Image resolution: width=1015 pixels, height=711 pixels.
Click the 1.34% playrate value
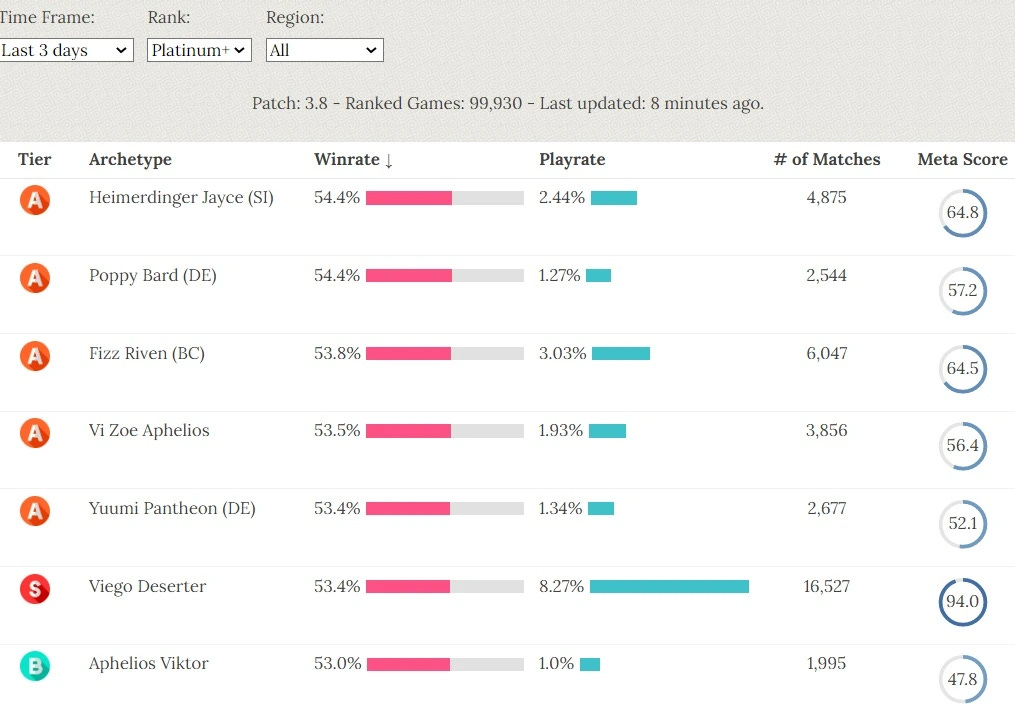pyautogui.click(x=561, y=508)
